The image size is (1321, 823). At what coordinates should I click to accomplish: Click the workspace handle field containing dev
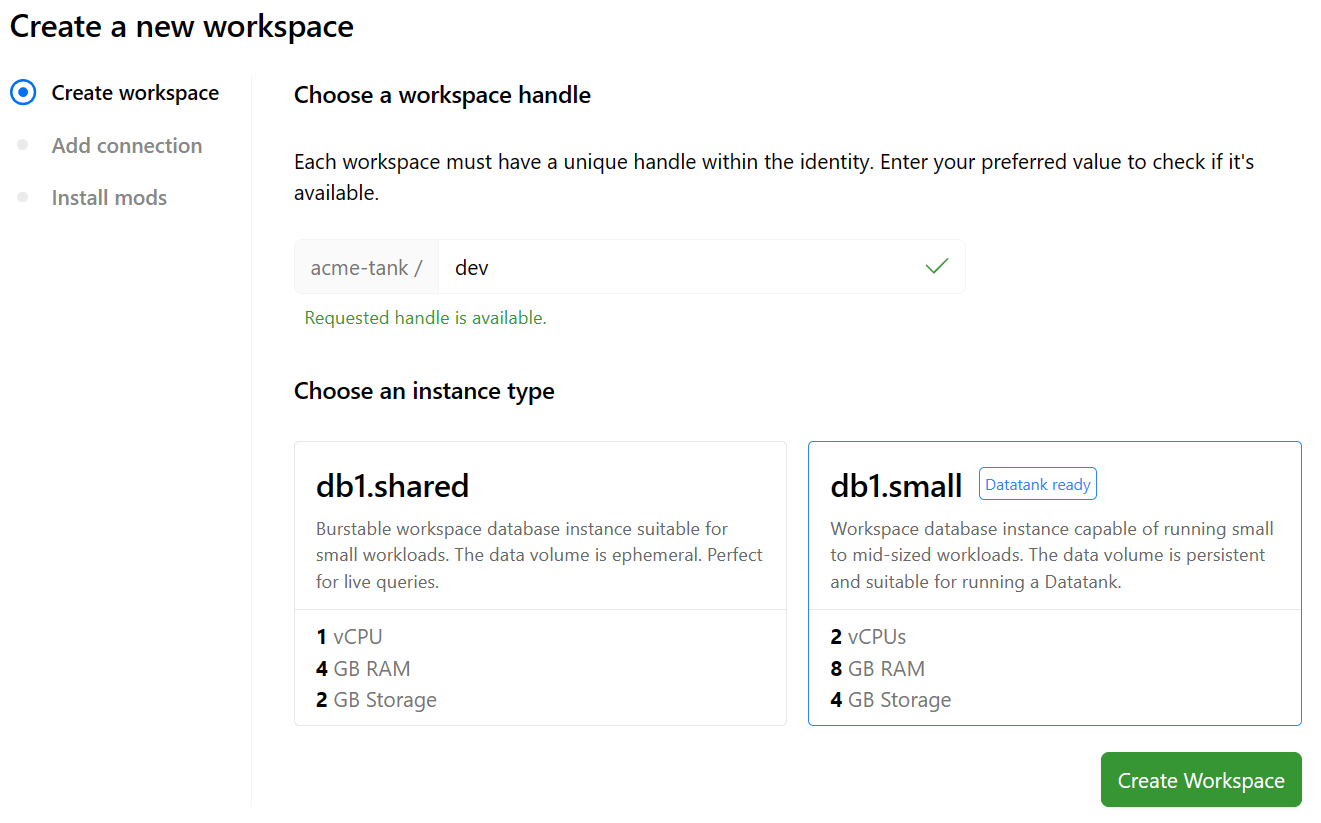click(x=702, y=267)
